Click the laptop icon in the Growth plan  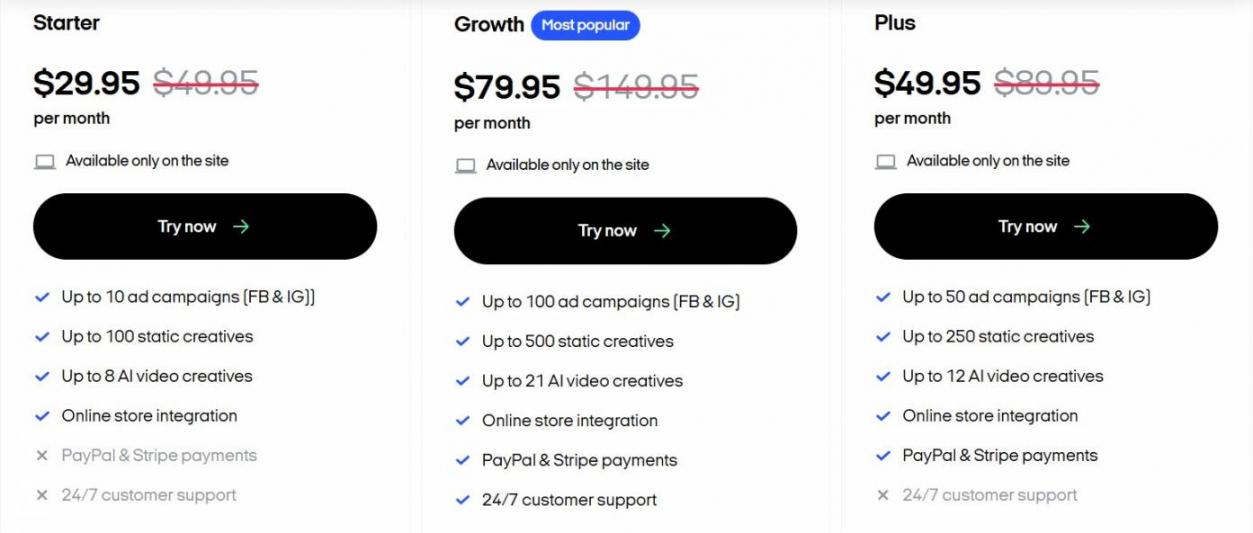click(465, 166)
